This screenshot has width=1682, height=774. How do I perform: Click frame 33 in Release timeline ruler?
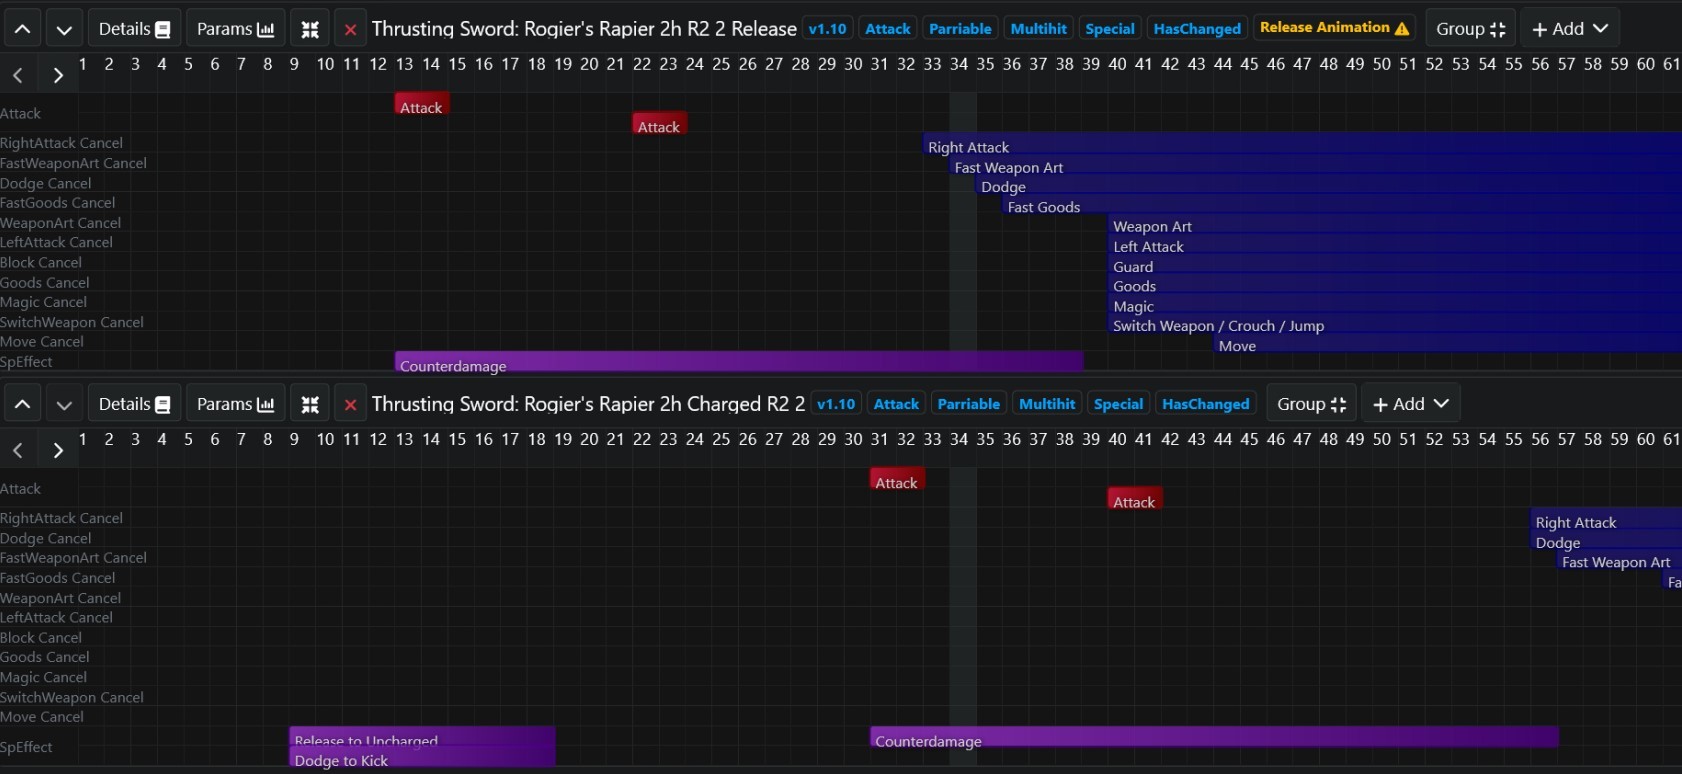(x=932, y=64)
